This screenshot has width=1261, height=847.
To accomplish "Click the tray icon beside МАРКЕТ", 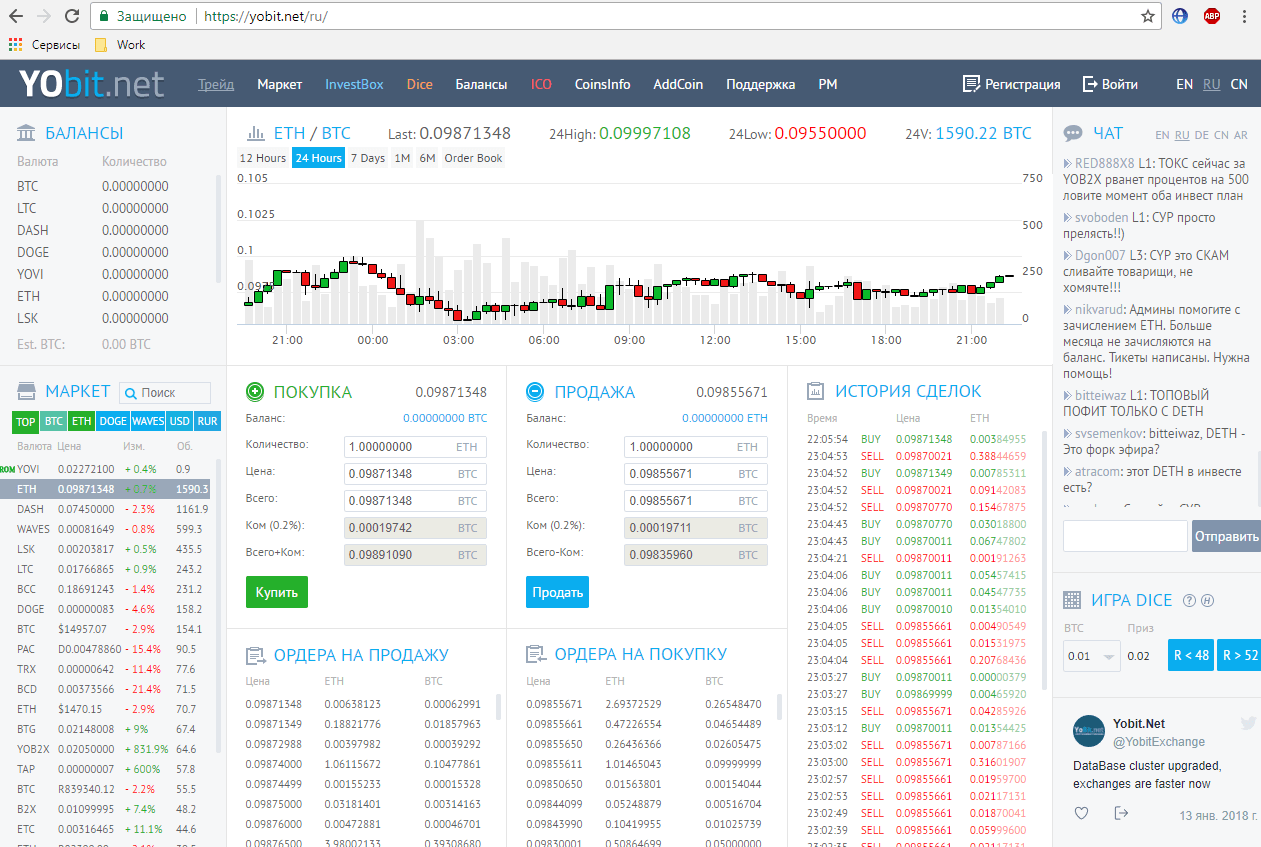I will (x=25, y=392).
